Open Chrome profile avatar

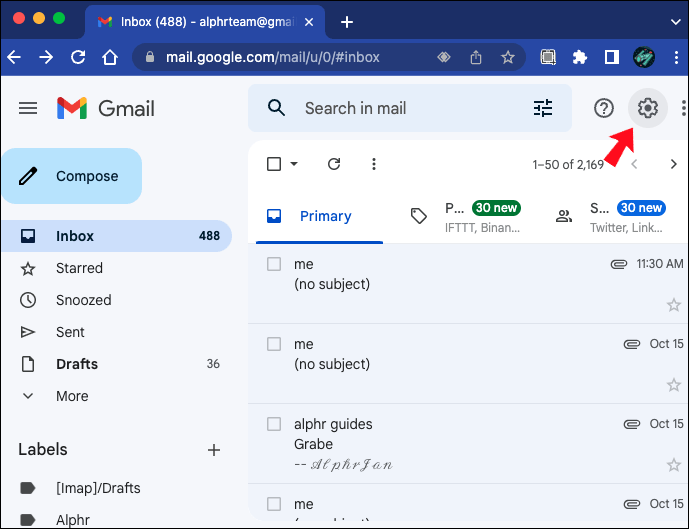pos(644,57)
